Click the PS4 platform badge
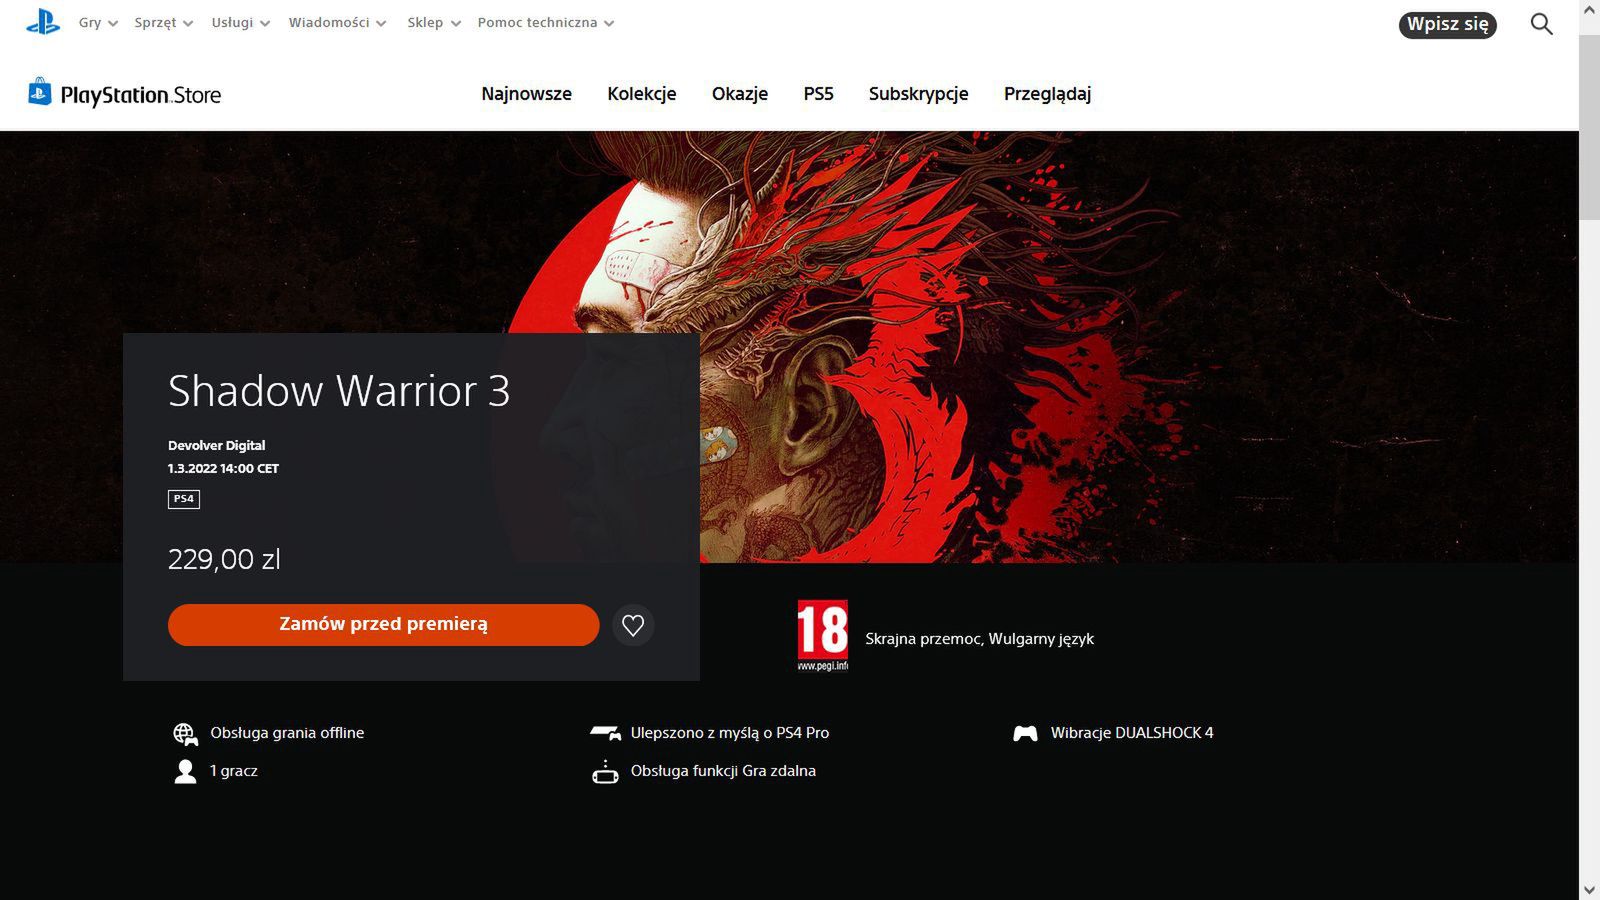1600x900 pixels. tap(184, 499)
